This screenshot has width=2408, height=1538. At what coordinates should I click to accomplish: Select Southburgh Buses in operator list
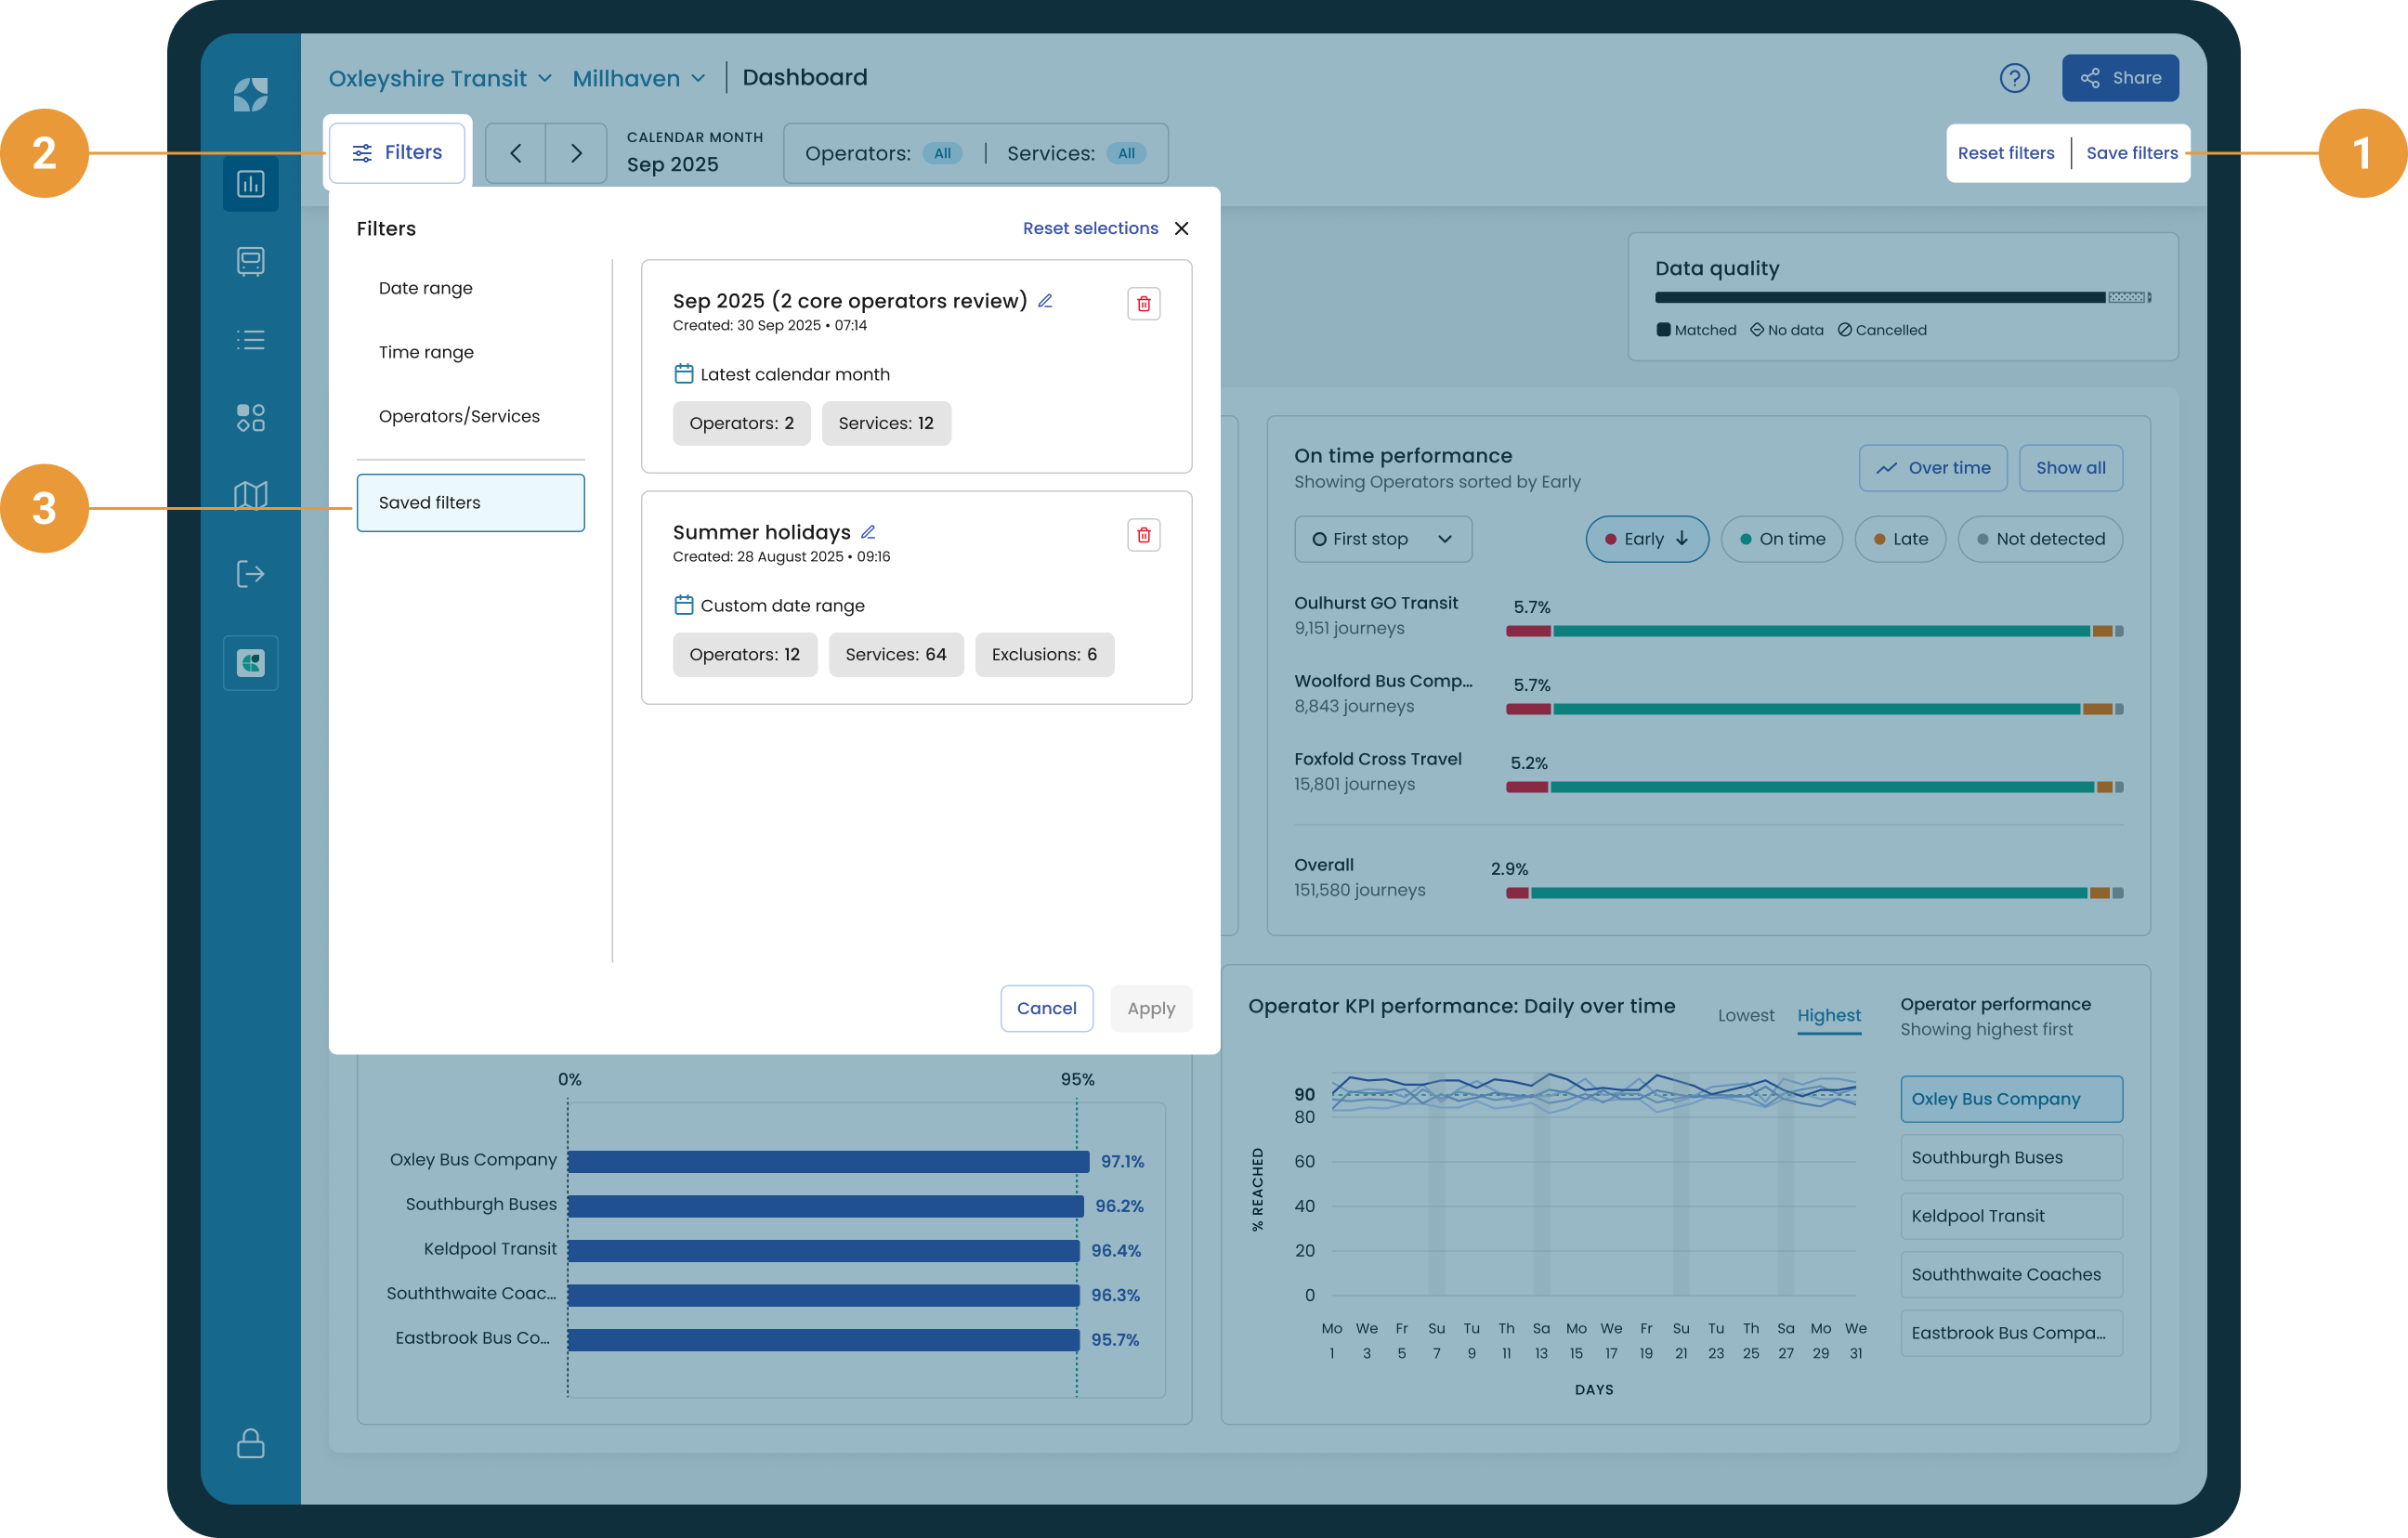click(x=2010, y=1157)
